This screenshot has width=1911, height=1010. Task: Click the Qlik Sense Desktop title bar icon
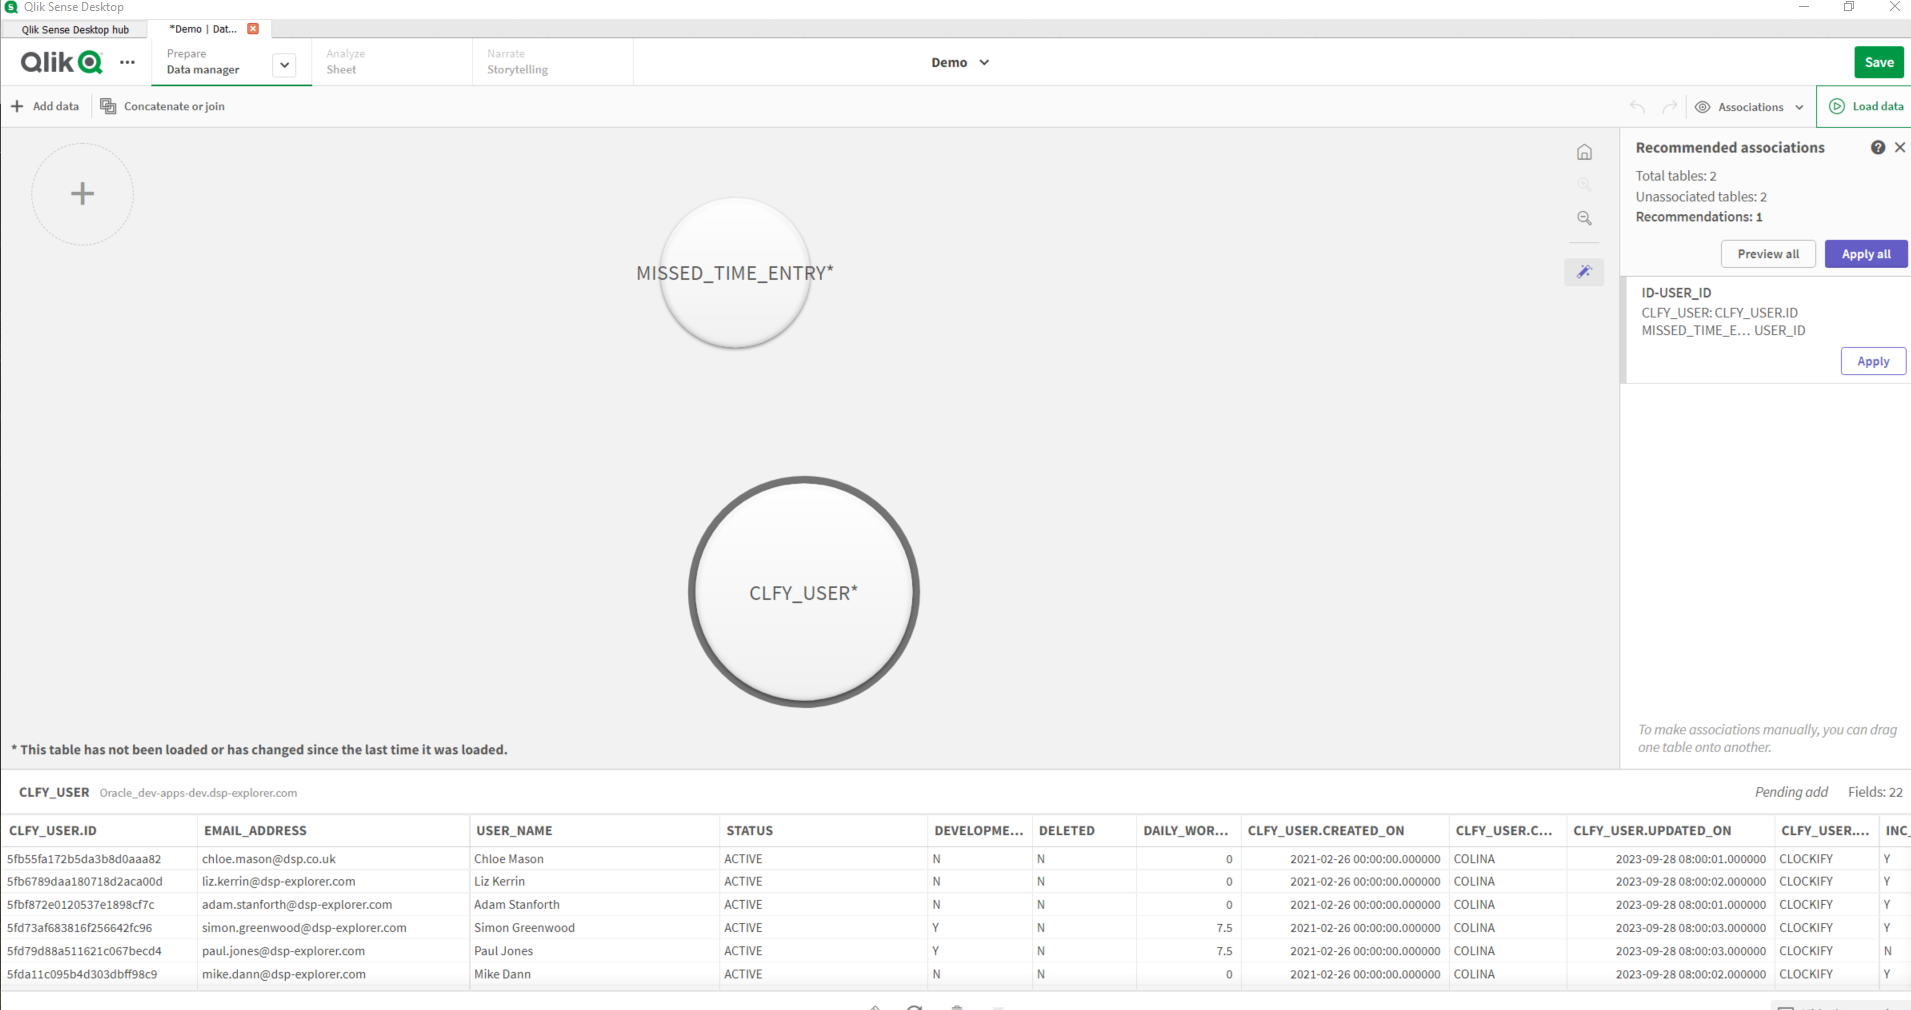(11, 7)
